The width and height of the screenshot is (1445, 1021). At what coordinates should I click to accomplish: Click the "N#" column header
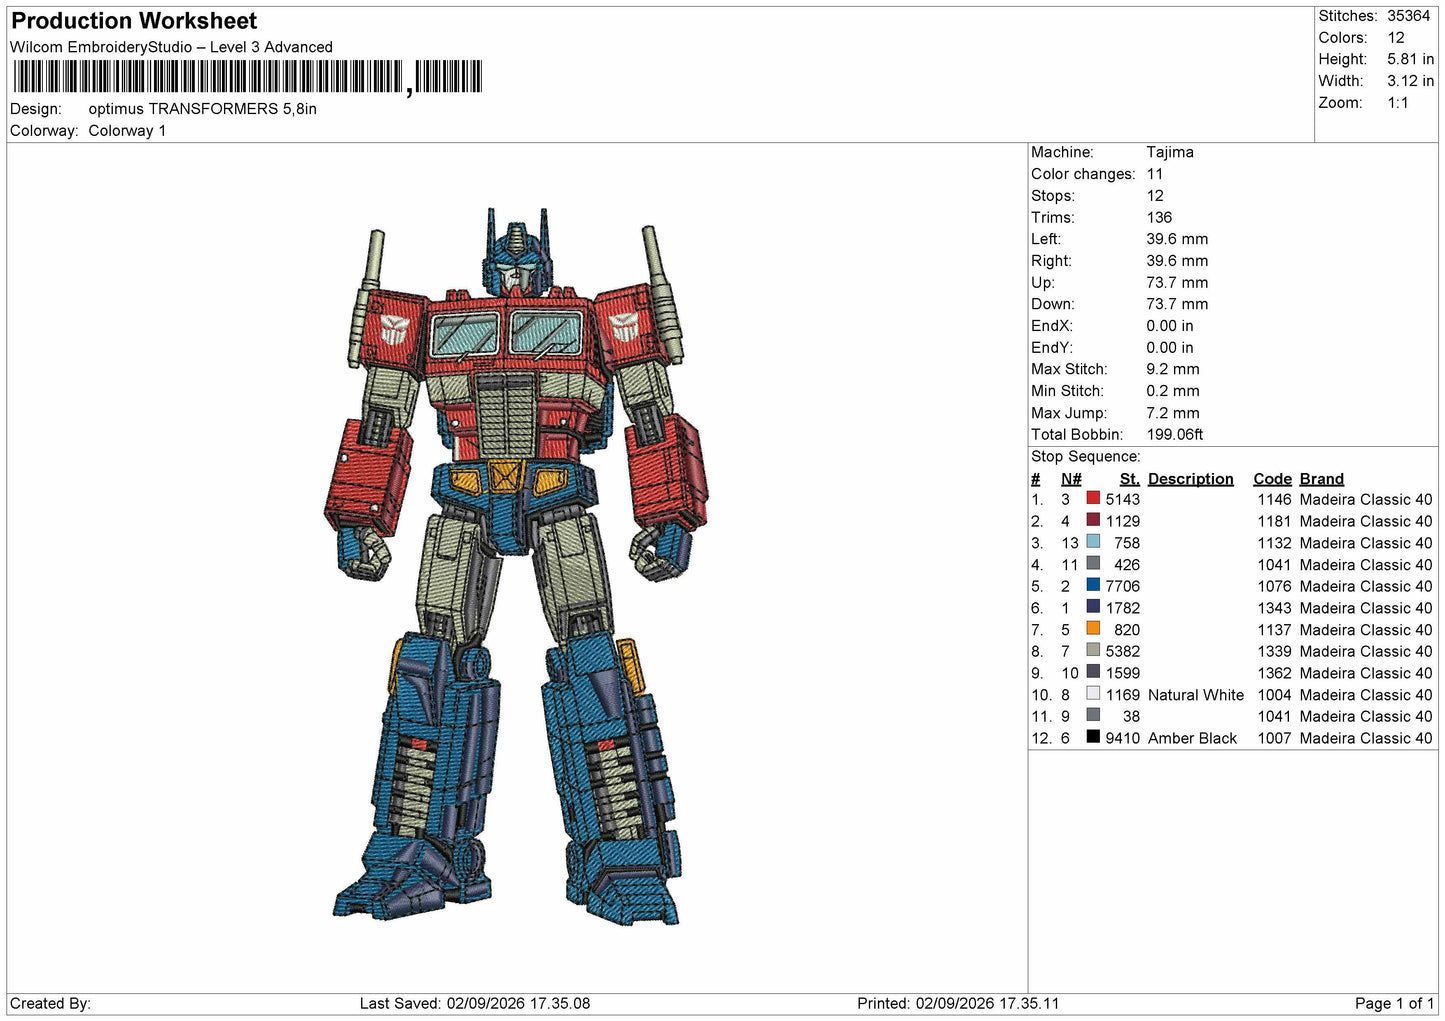1071,479
